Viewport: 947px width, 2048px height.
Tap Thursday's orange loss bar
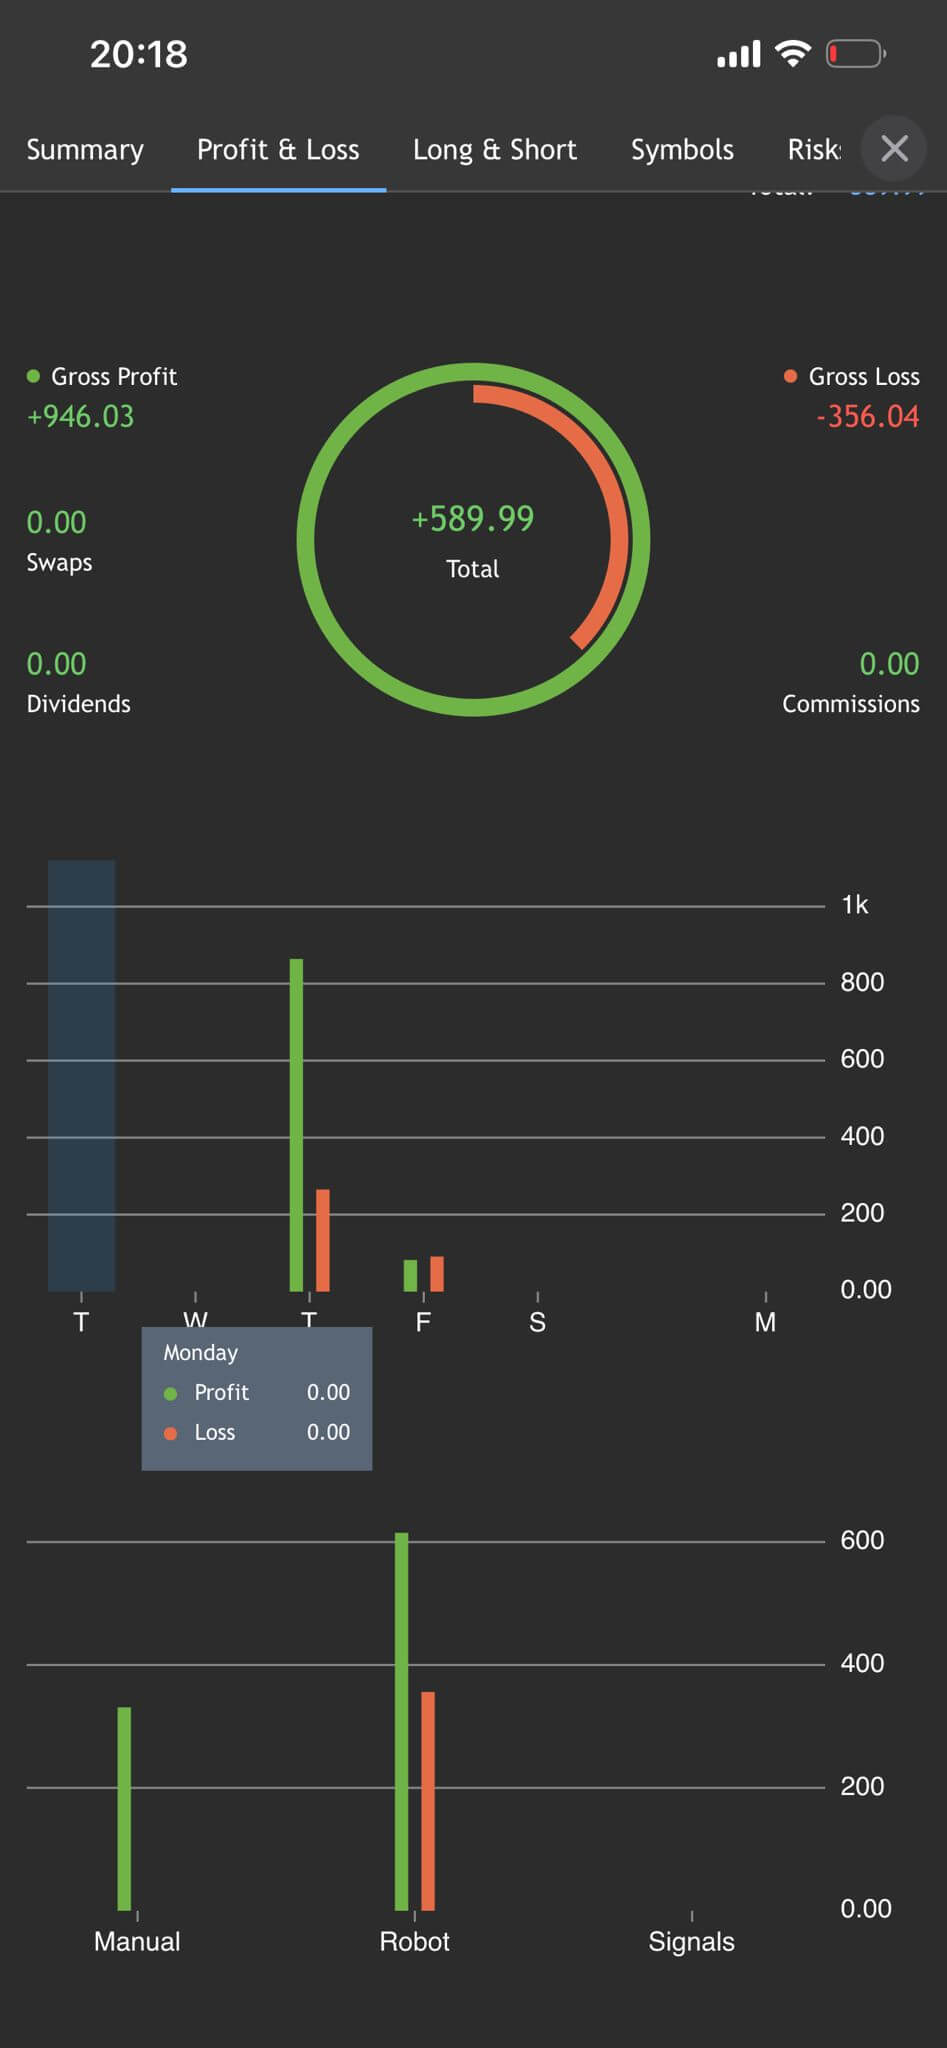323,1240
